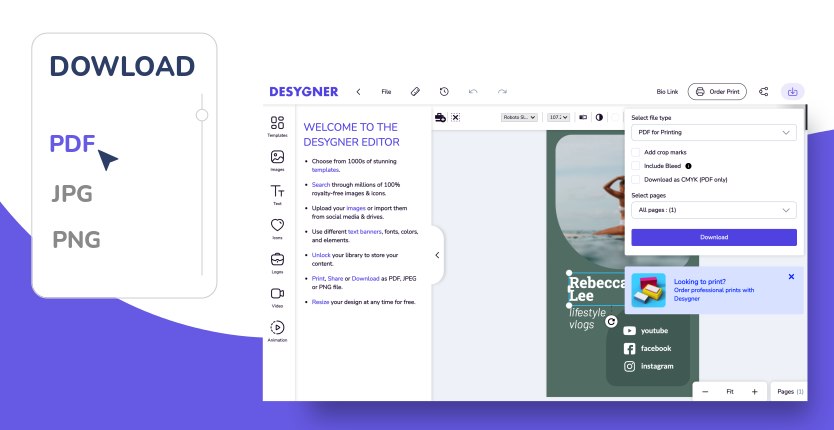Click the deselect X icon
Viewport: 834px width, 430px height.
coord(455,117)
